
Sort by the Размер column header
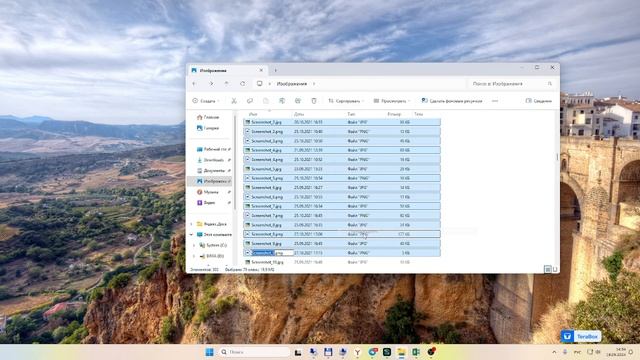click(394, 114)
